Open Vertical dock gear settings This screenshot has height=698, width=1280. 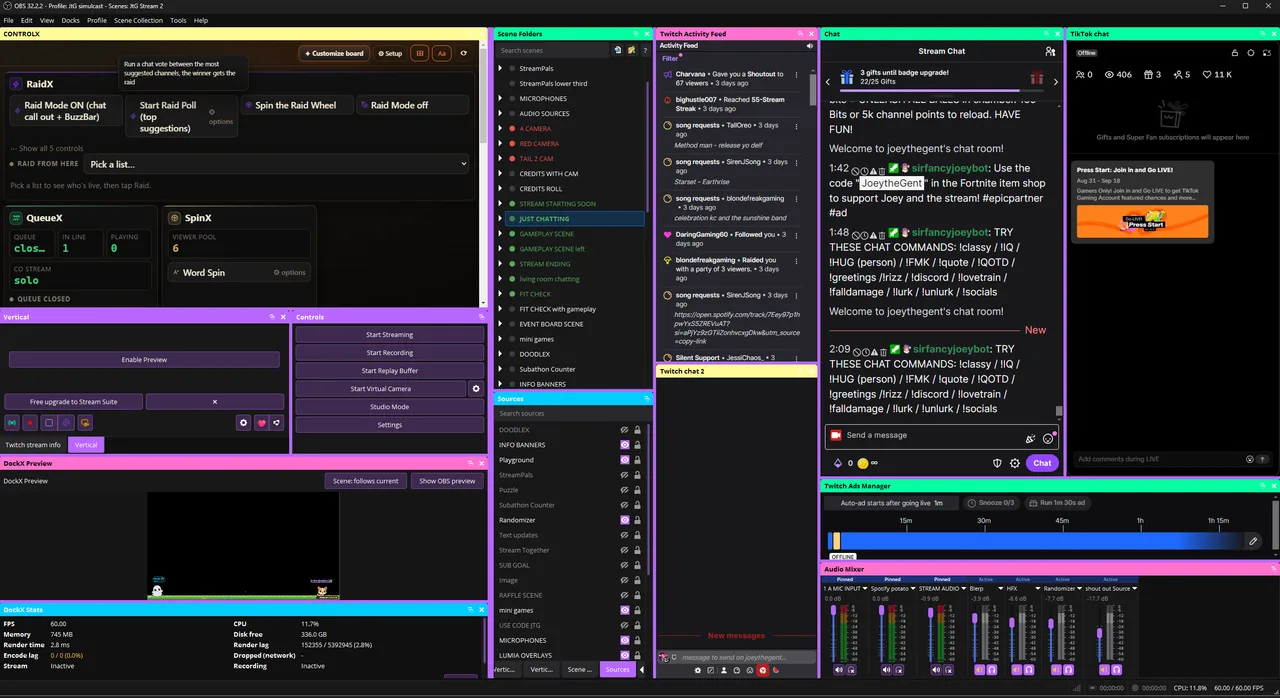point(243,423)
